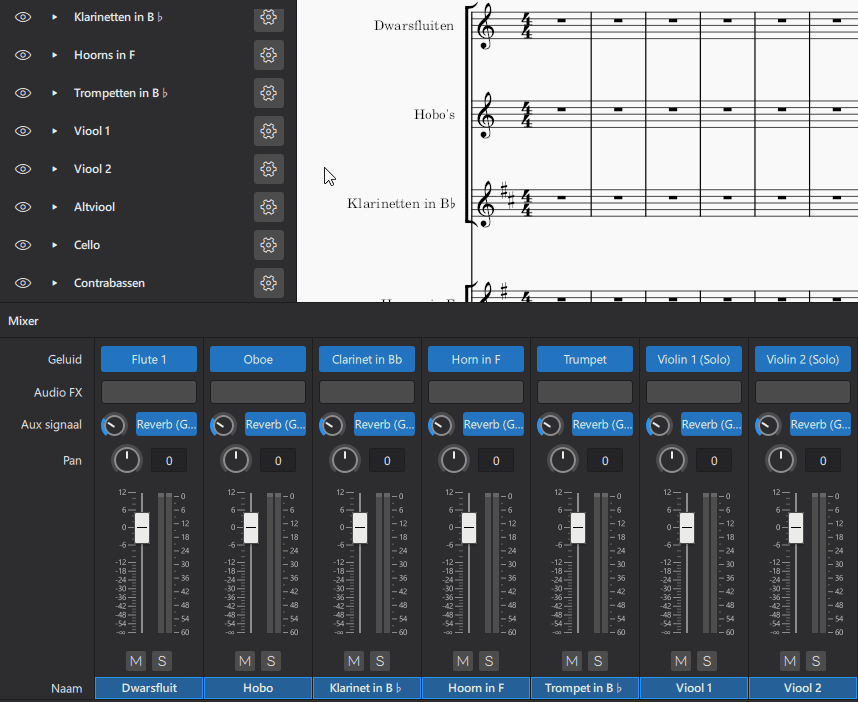The height and width of the screenshot is (702, 858).
Task: Toggle visibility of Viool 2
Action: [x=22, y=169]
